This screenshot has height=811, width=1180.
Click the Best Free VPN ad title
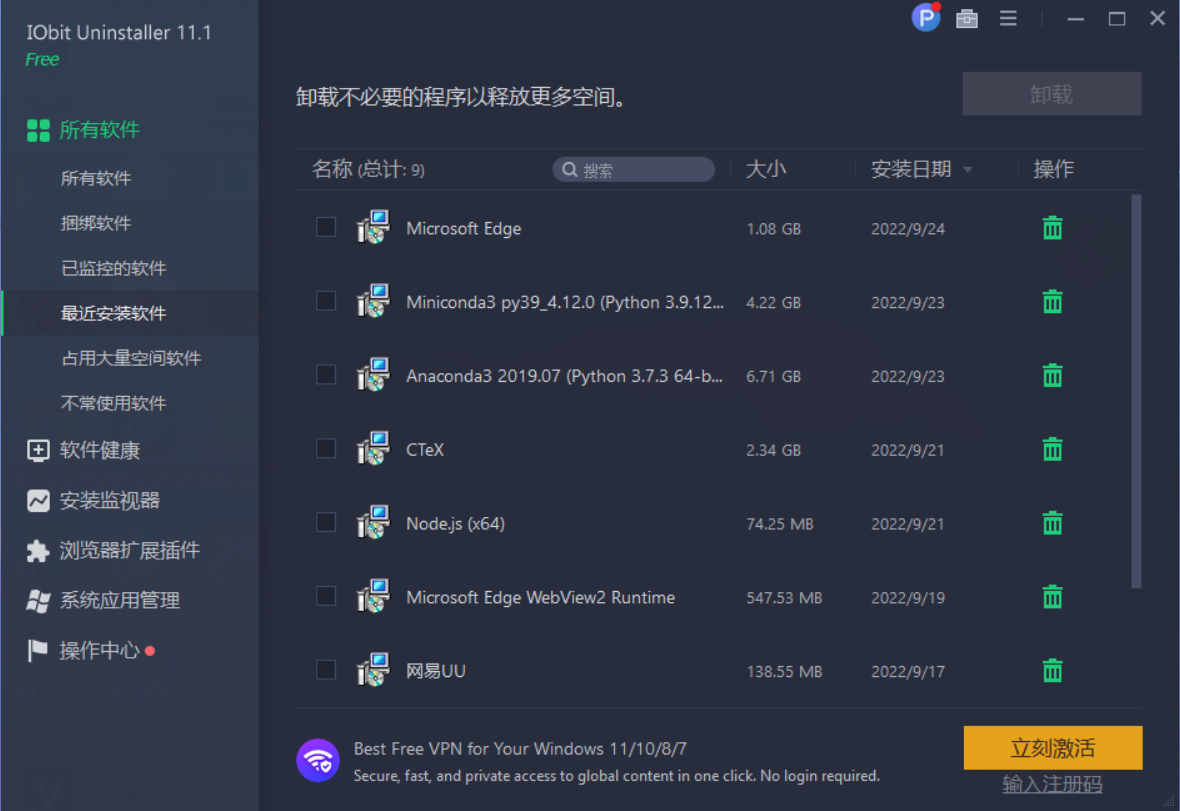[520, 749]
